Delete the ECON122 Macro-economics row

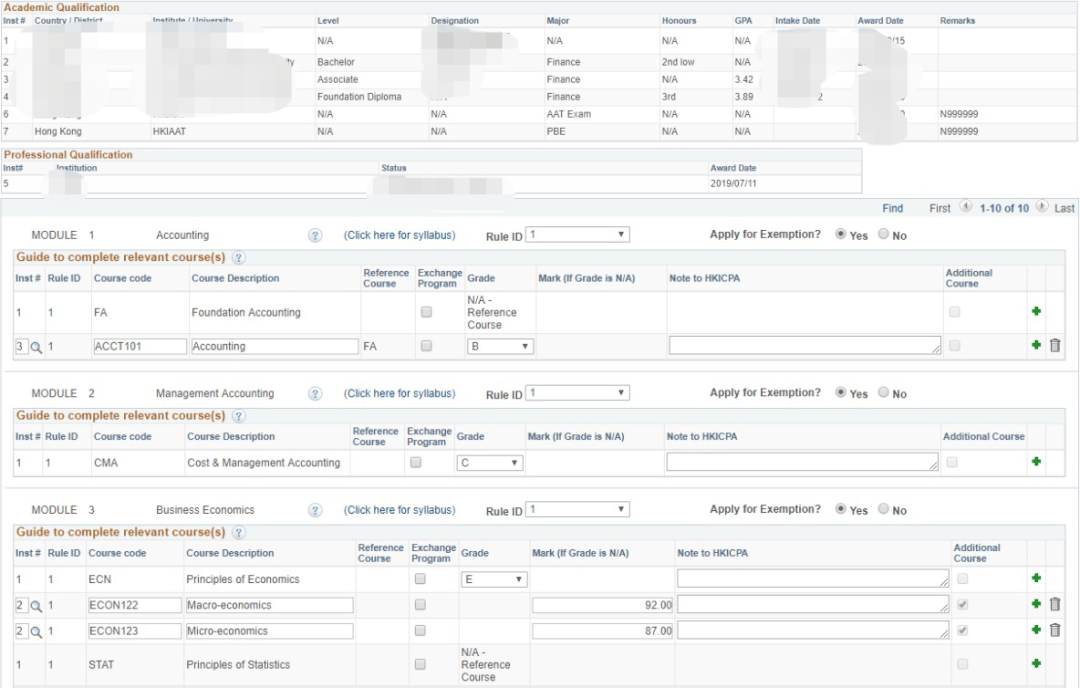point(1054,604)
